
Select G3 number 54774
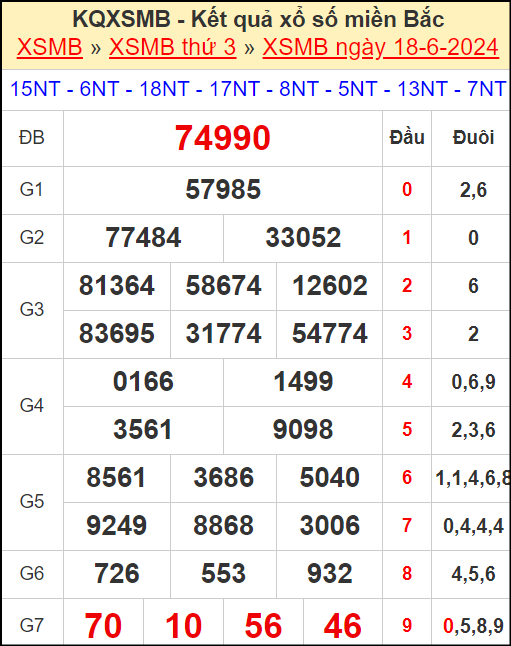tap(330, 333)
